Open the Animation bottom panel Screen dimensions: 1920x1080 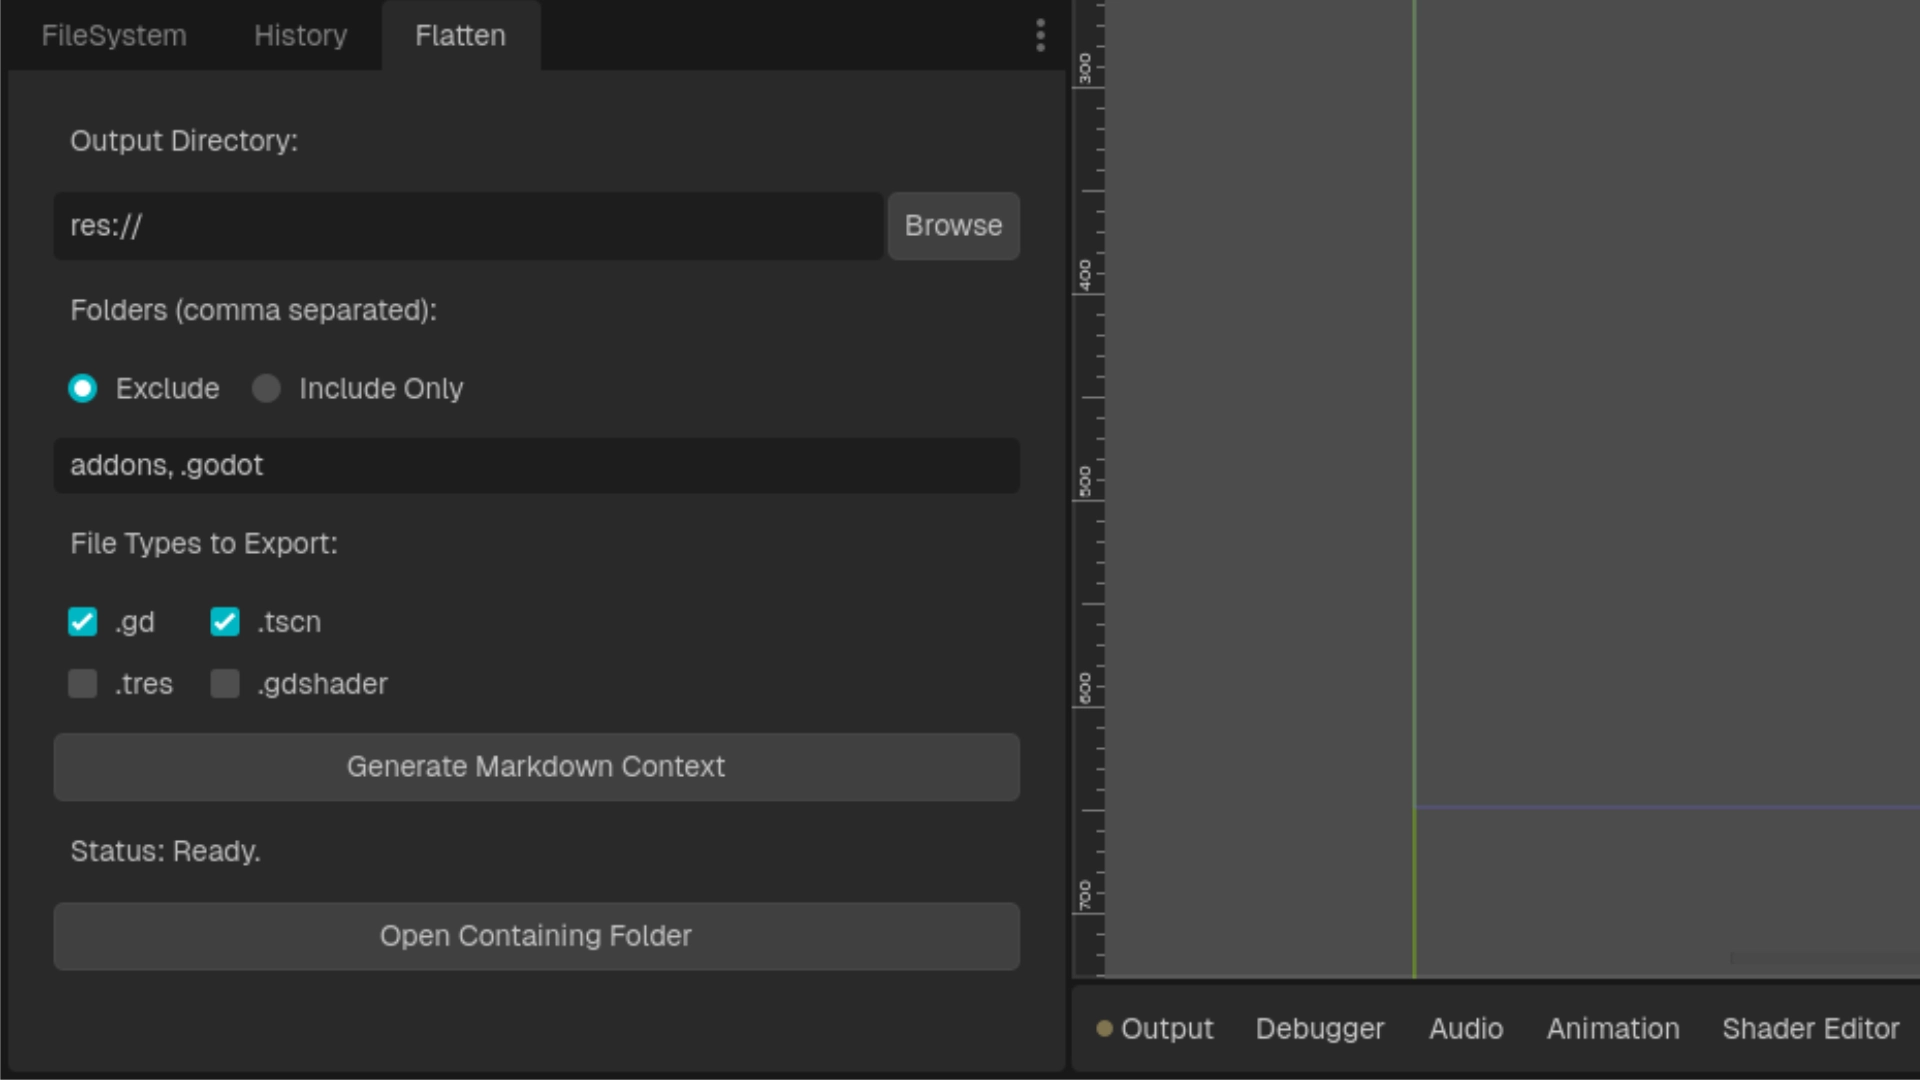[x=1612, y=1028]
